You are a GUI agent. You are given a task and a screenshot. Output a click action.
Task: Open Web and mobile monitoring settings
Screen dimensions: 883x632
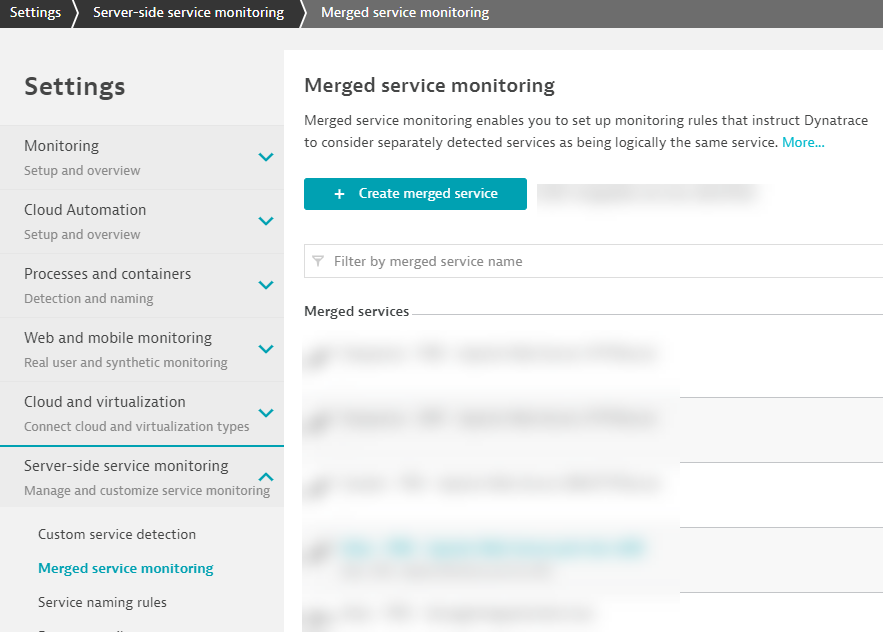coord(118,338)
